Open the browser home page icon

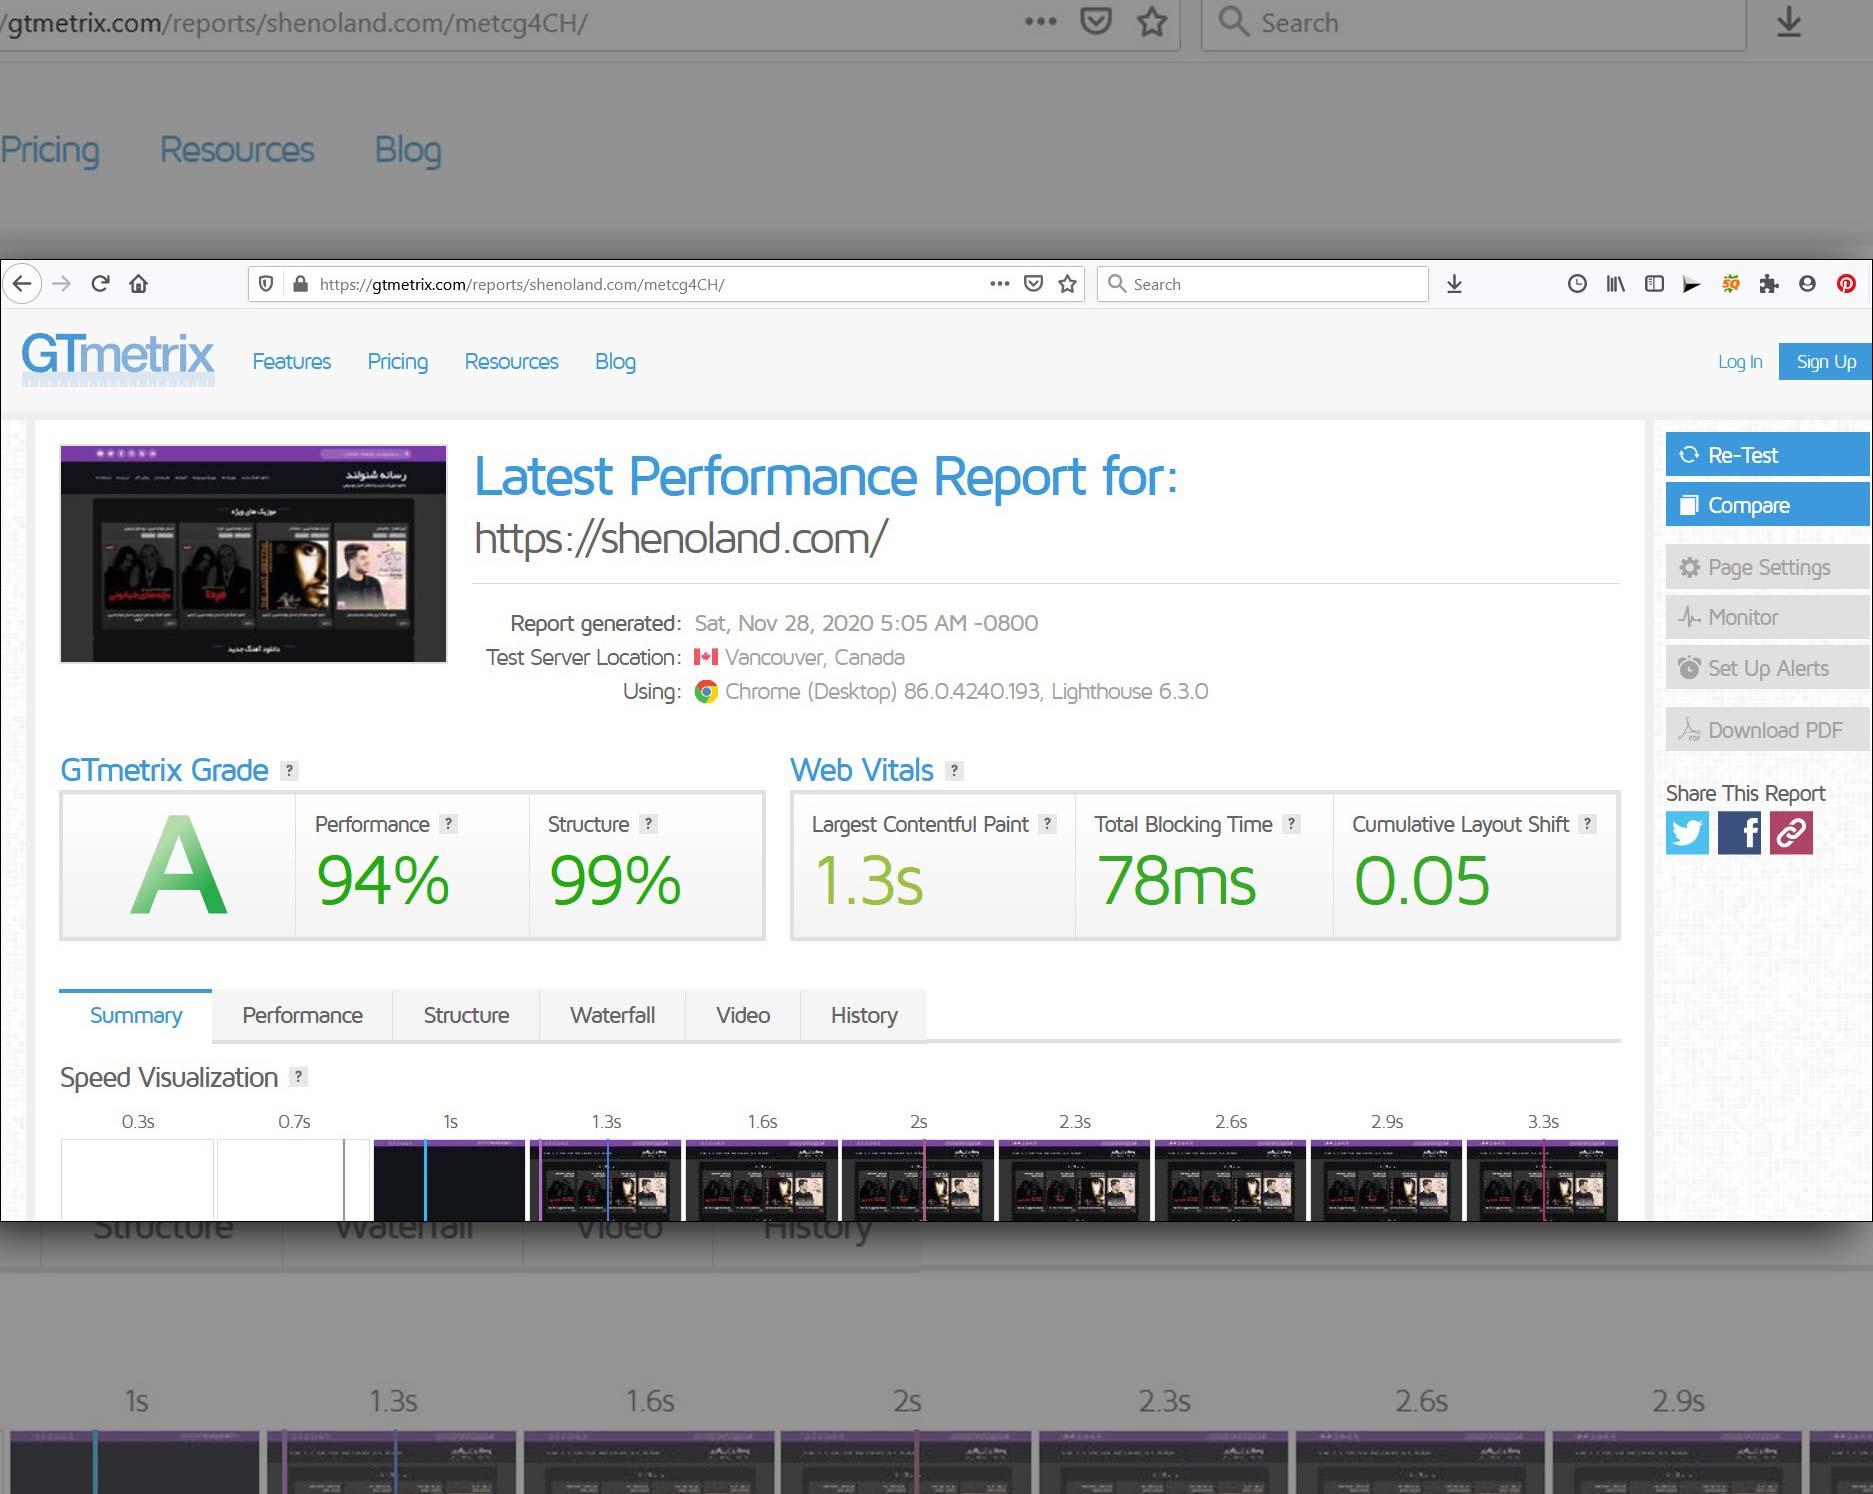coord(139,284)
